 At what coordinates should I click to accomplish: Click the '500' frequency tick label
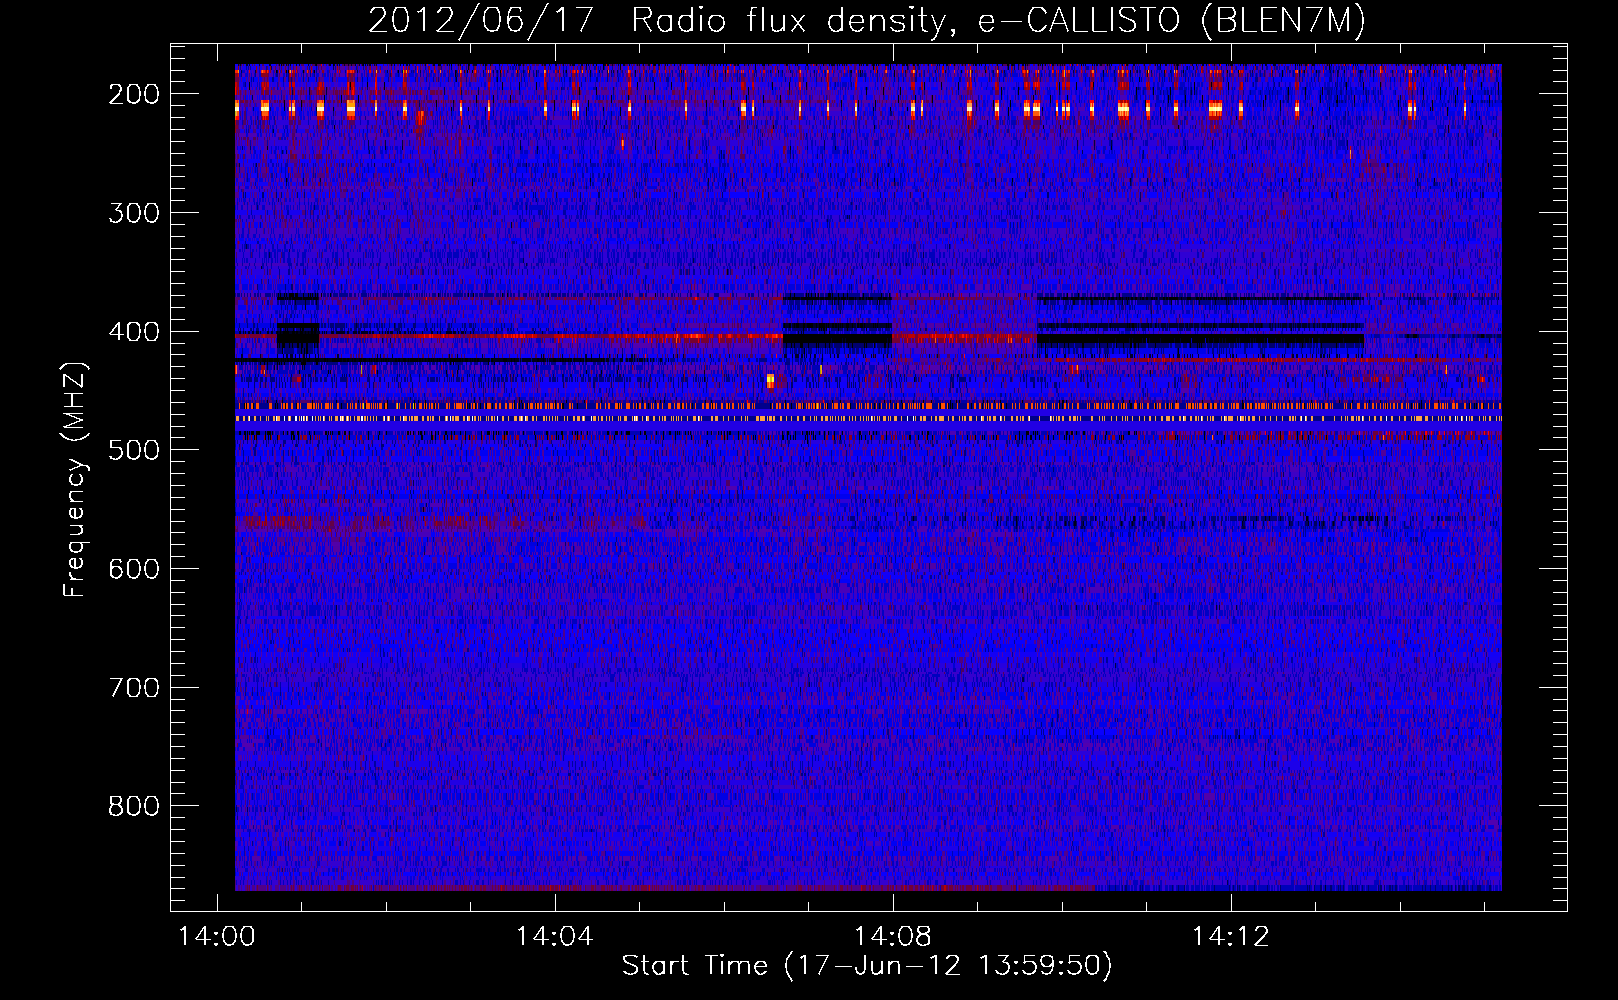134,450
